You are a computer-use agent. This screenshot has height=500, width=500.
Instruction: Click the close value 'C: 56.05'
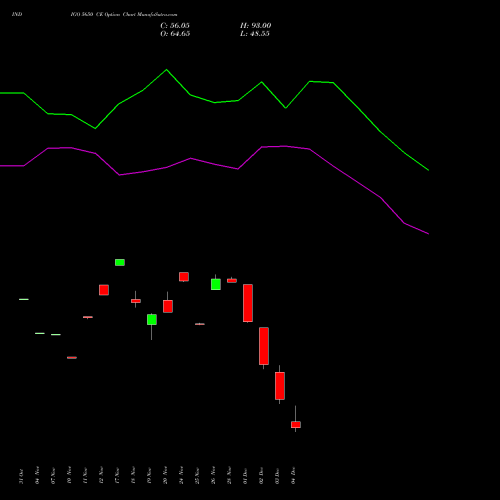tap(175, 26)
